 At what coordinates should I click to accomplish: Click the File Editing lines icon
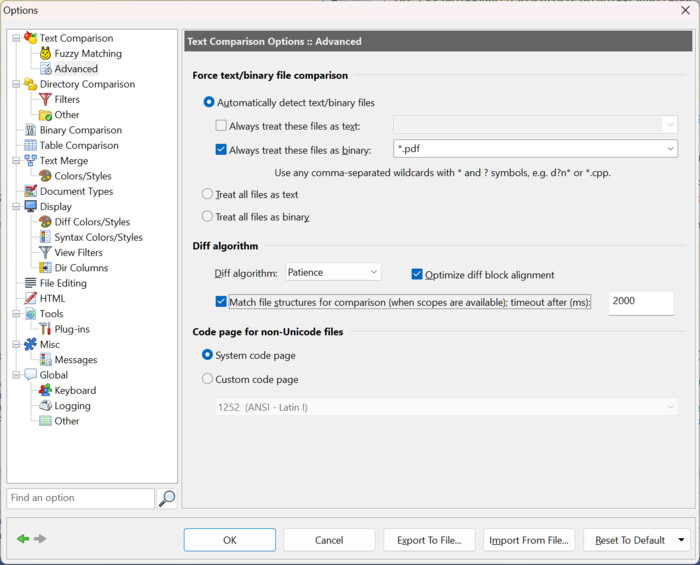click(x=30, y=283)
